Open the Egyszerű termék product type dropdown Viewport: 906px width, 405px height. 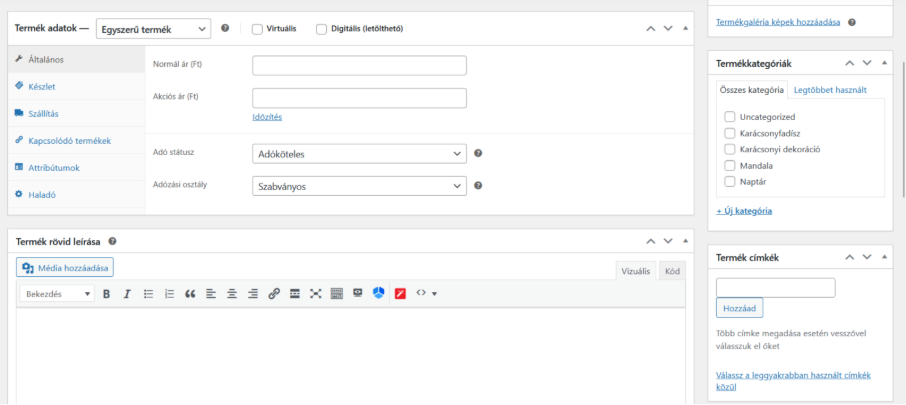[x=154, y=29]
